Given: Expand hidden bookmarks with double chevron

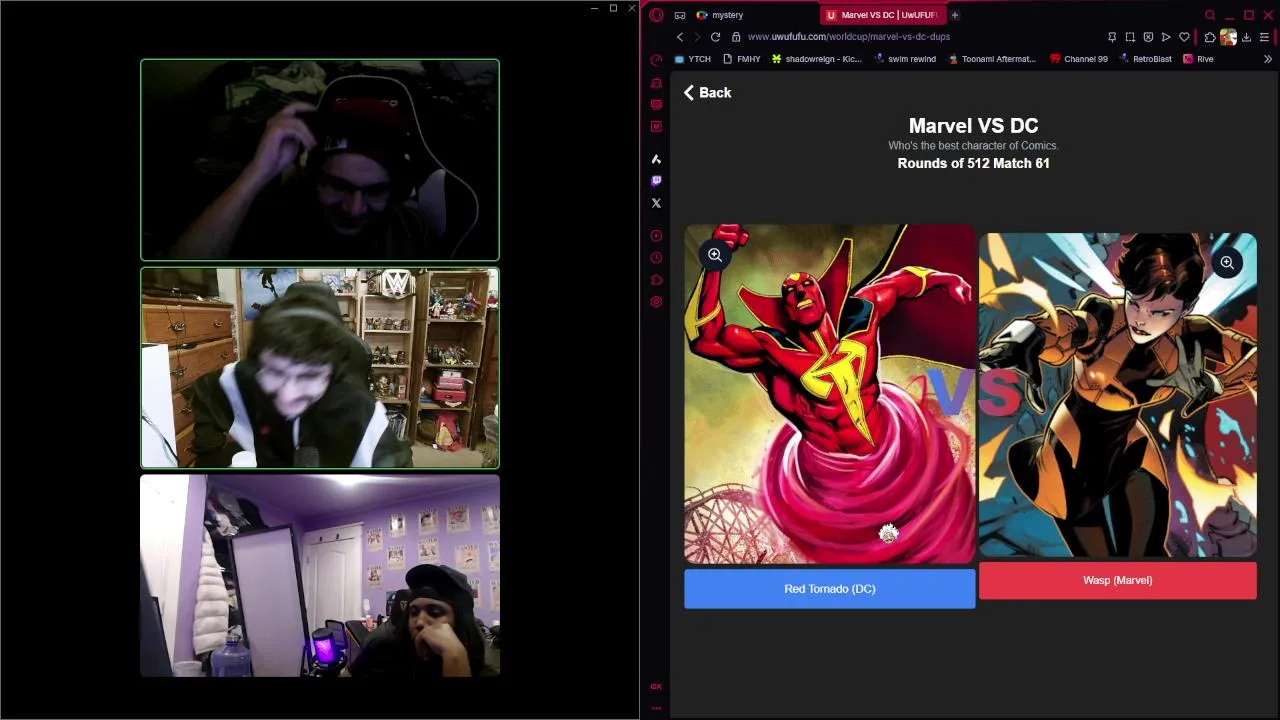Looking at the screenshot, I should pos(1267,59).
